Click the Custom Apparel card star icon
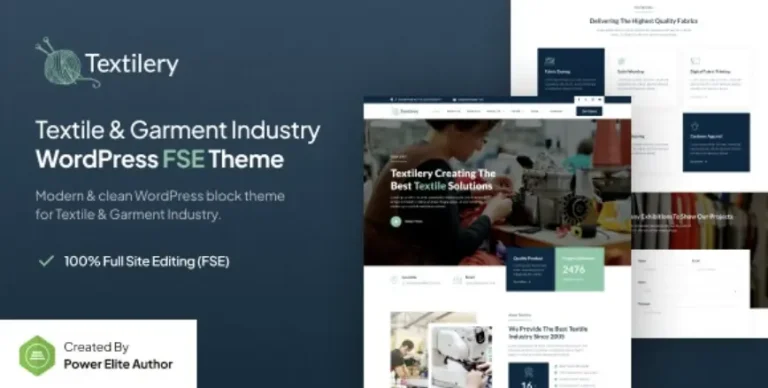Image resolution: width=768 pixels, height=388 pixels. coord(694,126)
